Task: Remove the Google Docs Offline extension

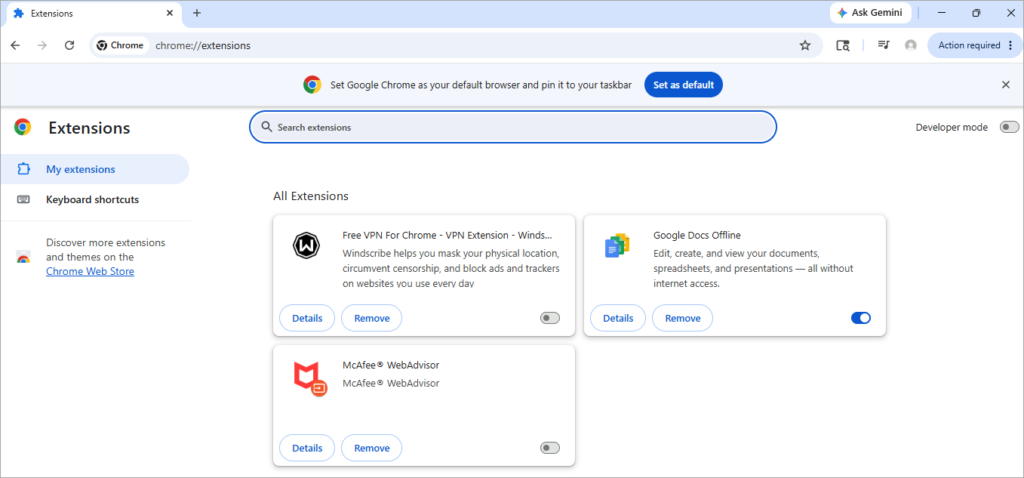Action: coord(682,318)
